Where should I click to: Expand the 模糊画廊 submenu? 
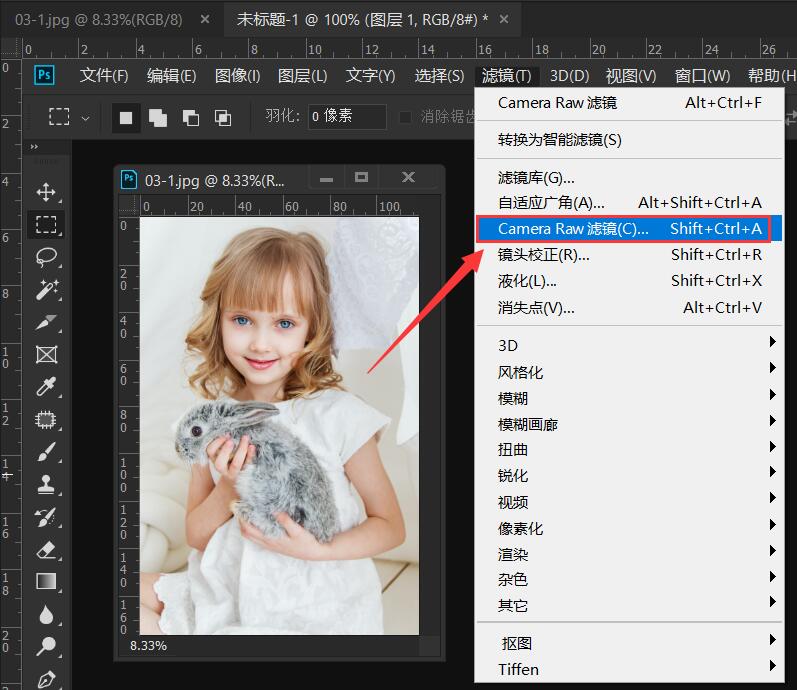(629, 424)
